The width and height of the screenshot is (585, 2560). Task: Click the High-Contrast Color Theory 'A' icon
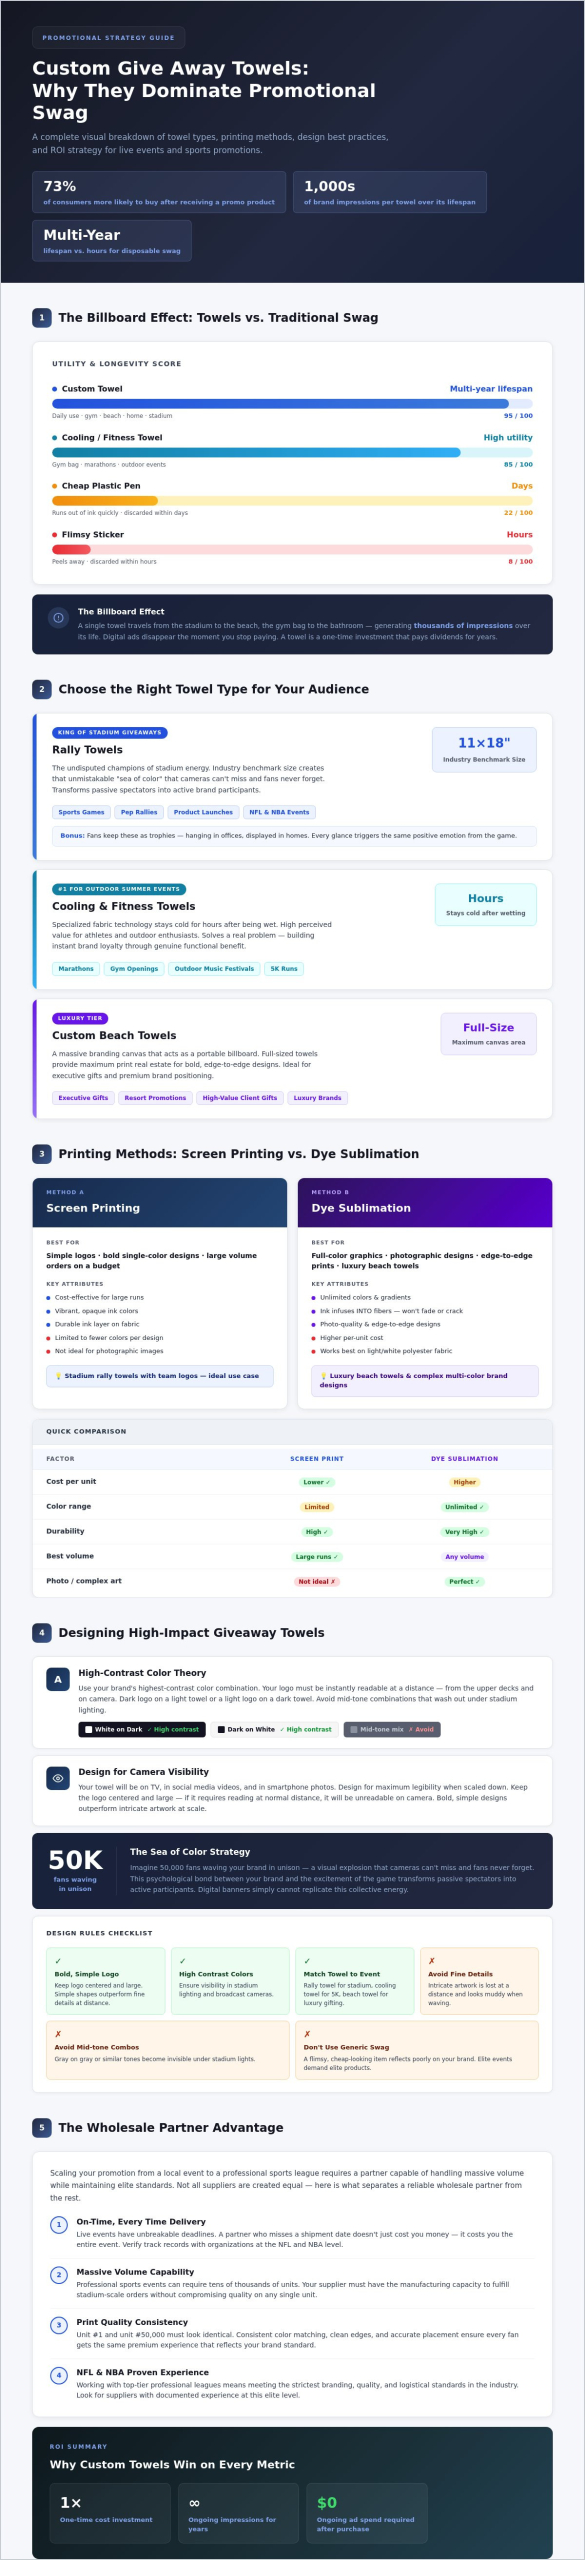[58, 1679]
